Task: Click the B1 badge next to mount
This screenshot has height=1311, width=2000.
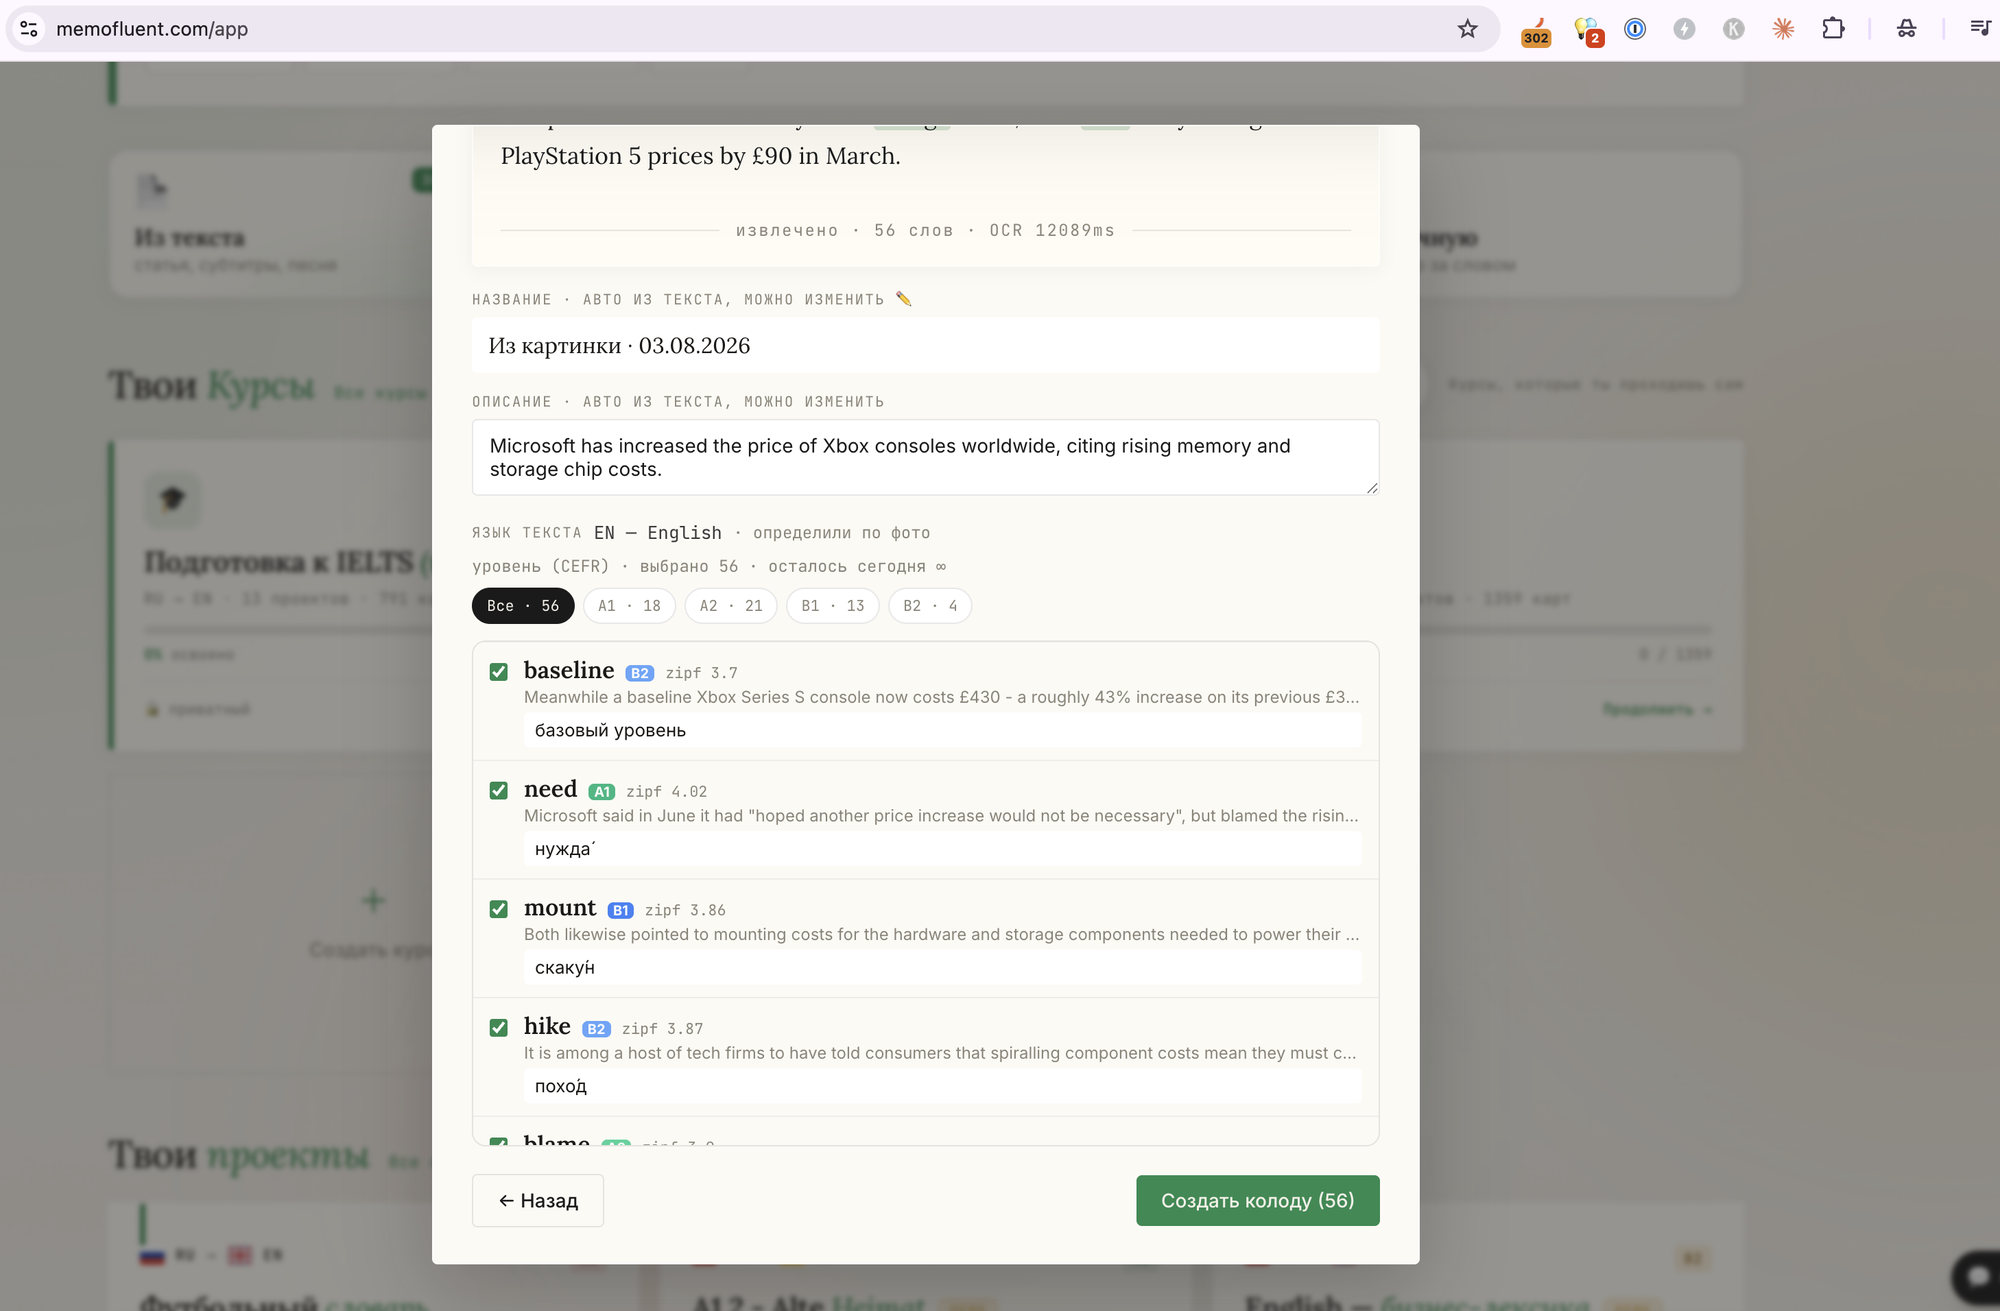Action: click(621, 910)
